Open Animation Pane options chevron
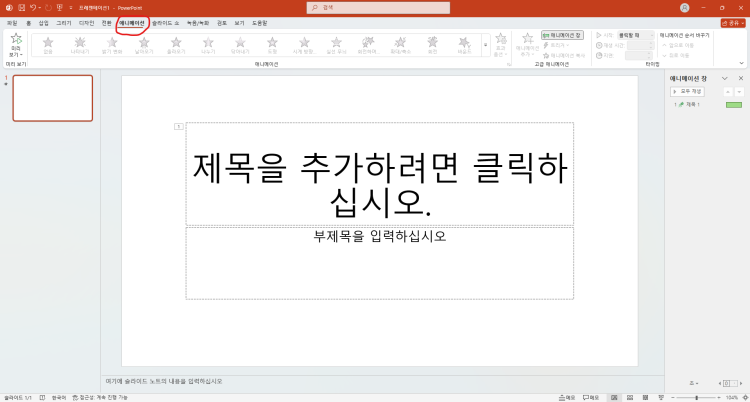750x402 pixels. [x=725, y=78]
